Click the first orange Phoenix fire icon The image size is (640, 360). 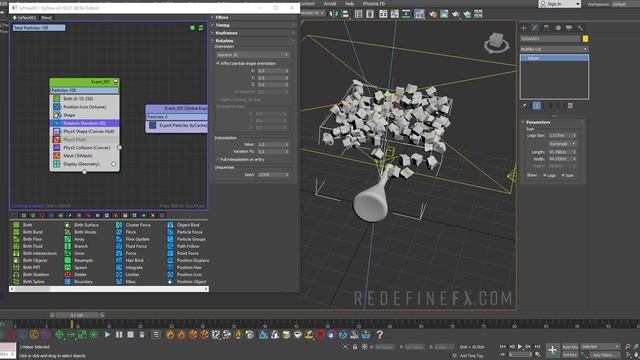170,335
